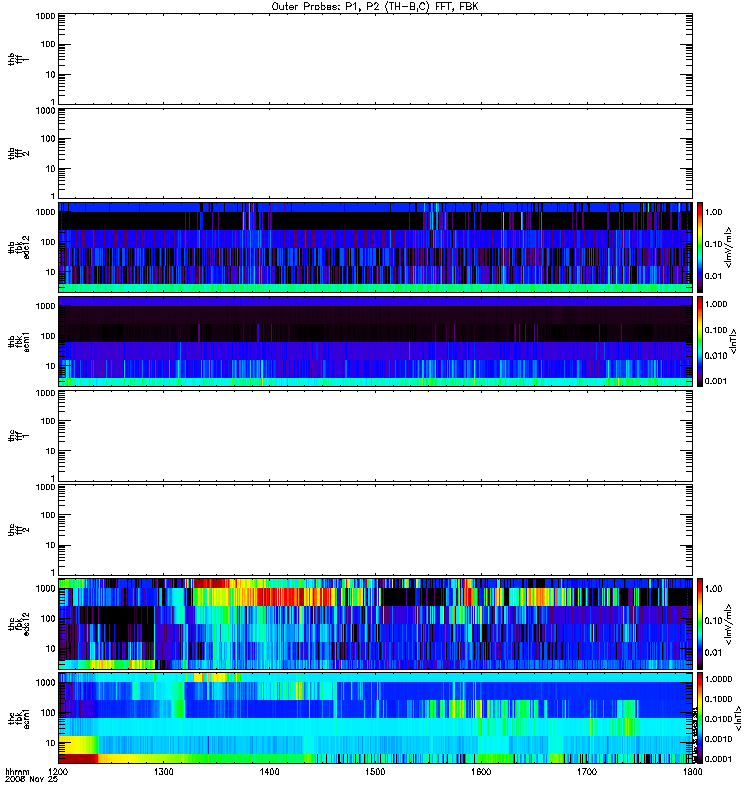Click the "1.000" value on the thb scm1 color bar
750x800 pixels.
[x=716, y=304]
